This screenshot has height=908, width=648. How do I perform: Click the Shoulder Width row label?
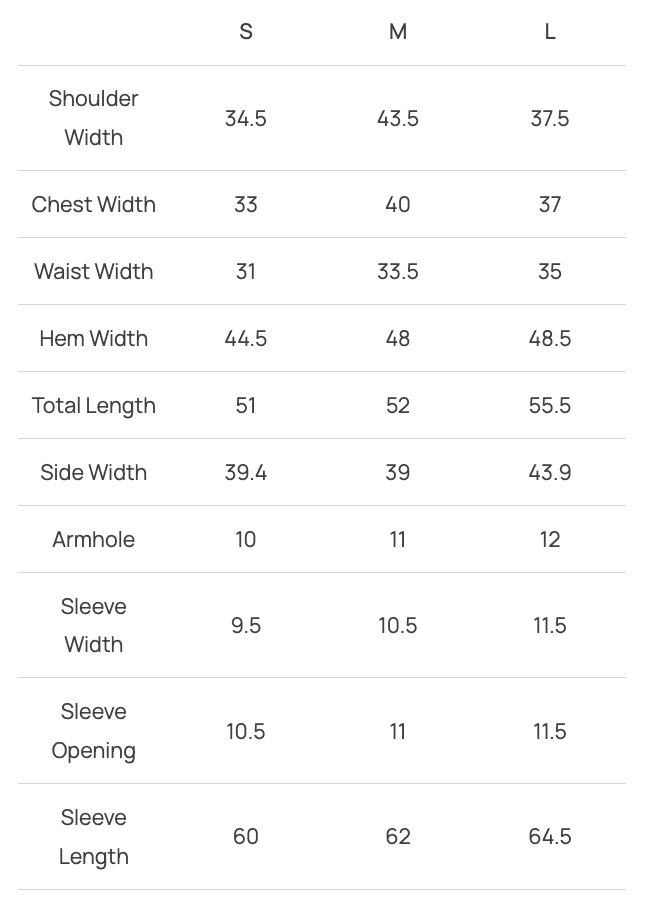(x=94, y=118)
